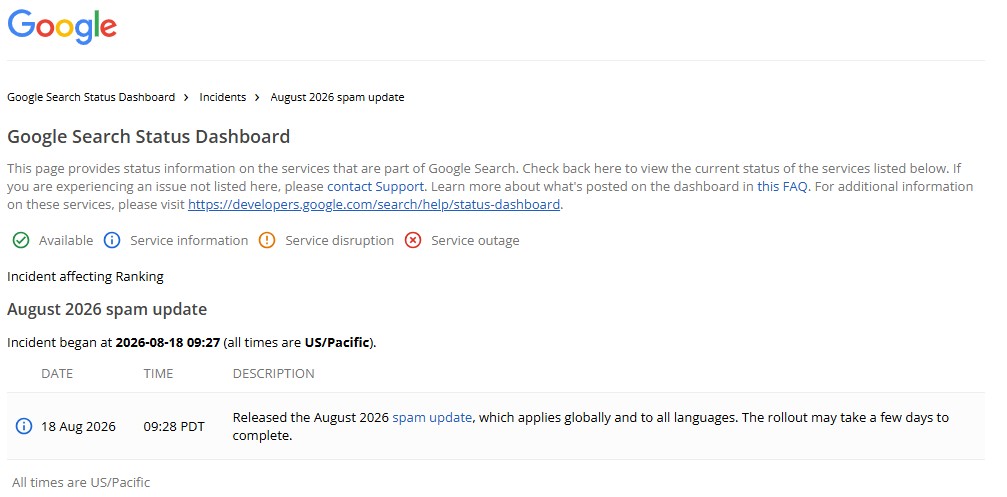Image resolution: width=1007 pixels, height=497 pixels.
Task: Click the Google Search Status Dashboard heading
Action: pos(148,136)
